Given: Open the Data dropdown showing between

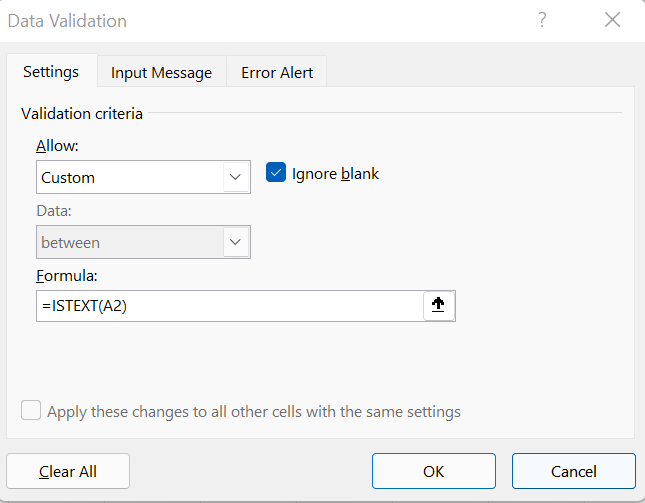Looking at the screenshot, I should [x=143, y=242].
